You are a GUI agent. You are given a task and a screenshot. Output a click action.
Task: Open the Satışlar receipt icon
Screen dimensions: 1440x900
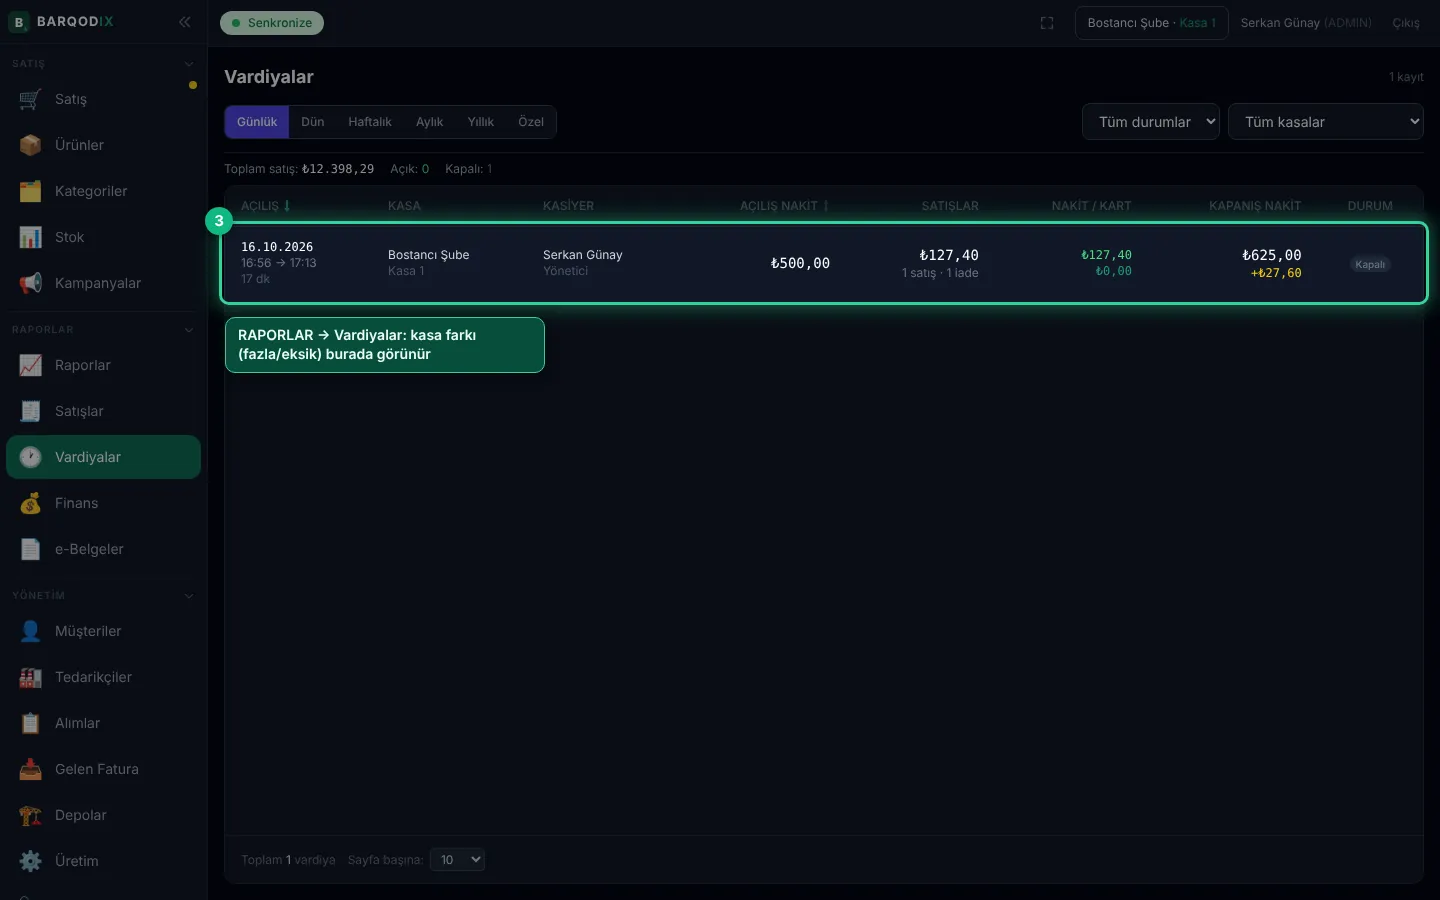pyautogui.click(x=31, y=411)
